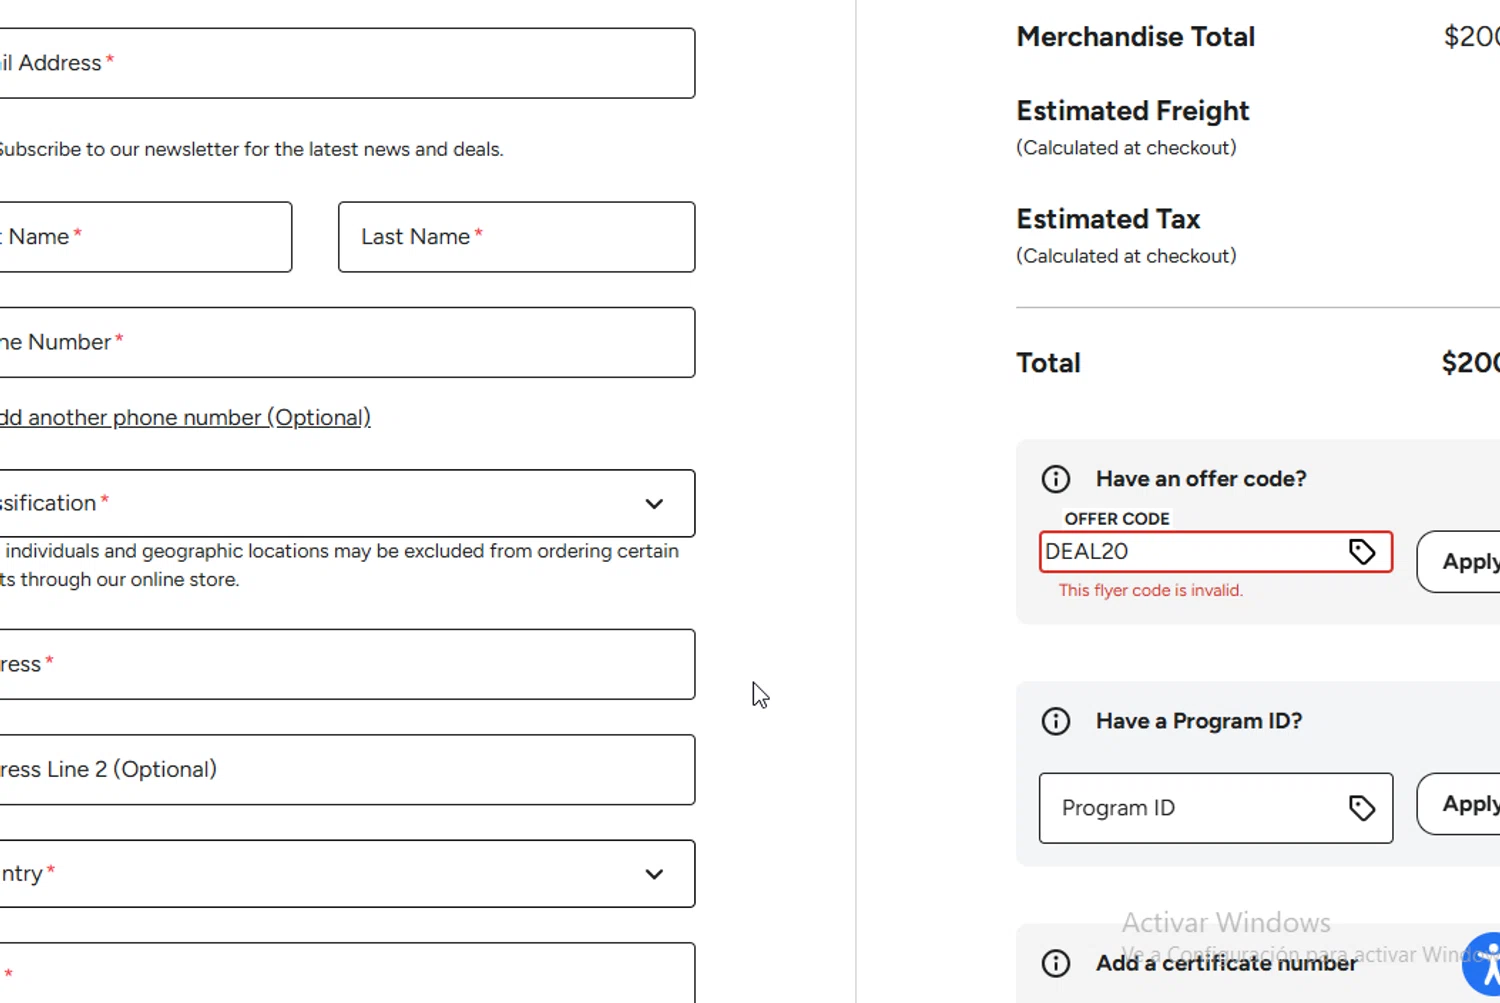Apply the Program ID
The height and width of the screenshot is (1003, 1500).
pyautogui.click(x=1465, y=804)
